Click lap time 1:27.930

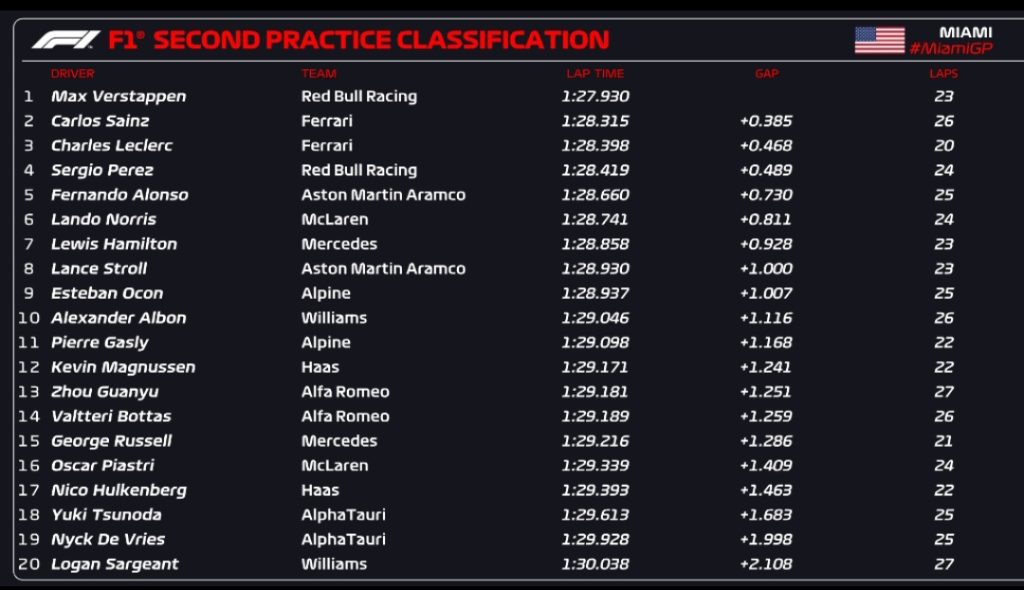tap(595, 96)
